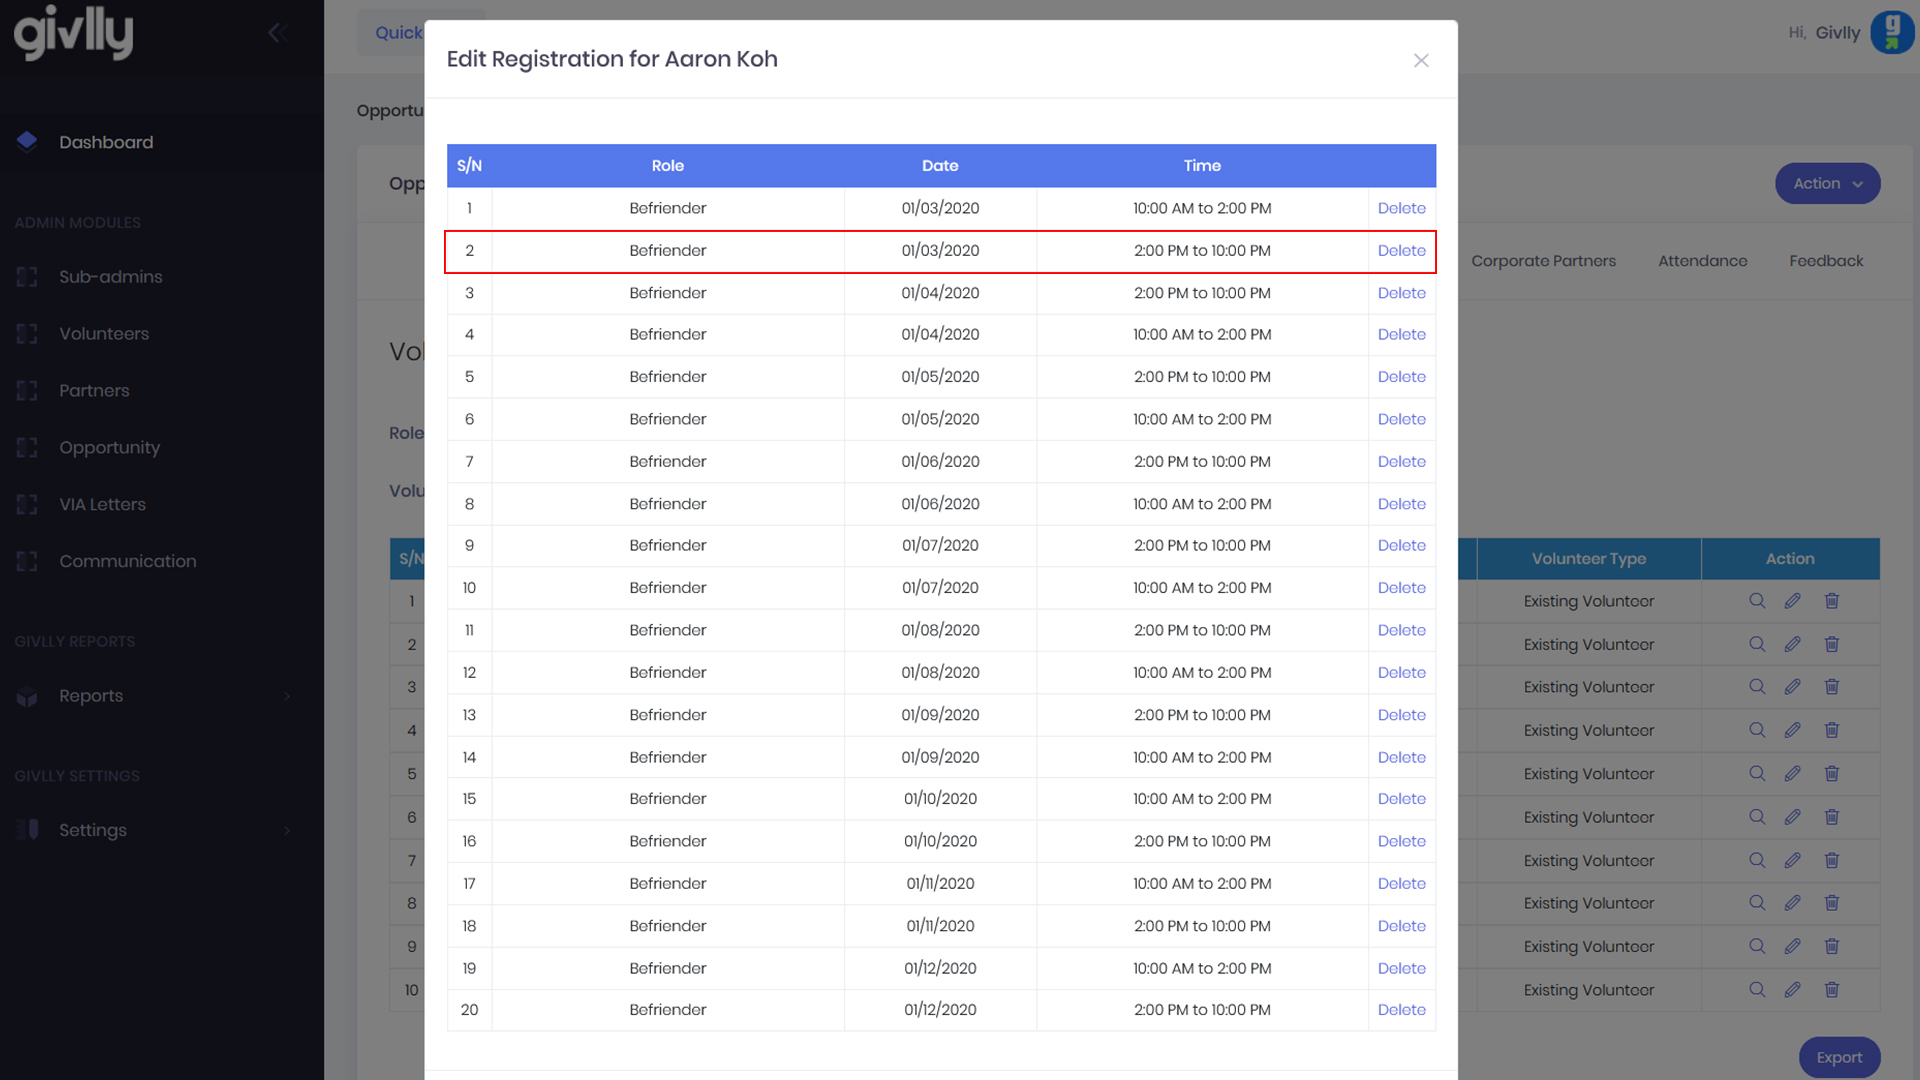1920x1080 pixels.
Task: Click the Dashboard diamond icon
Action: 27,141
